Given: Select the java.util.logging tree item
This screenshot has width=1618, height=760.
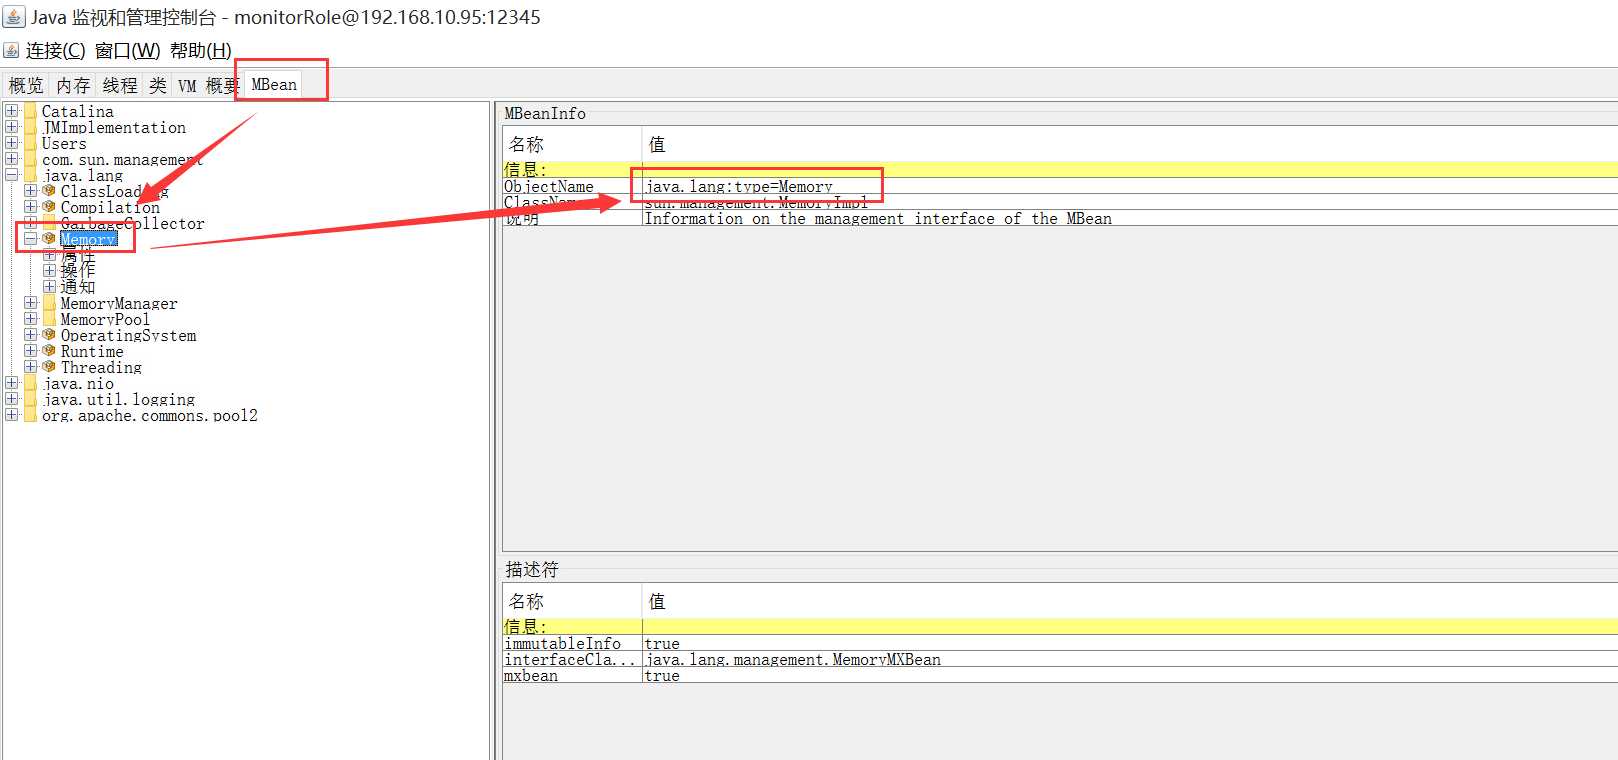Looking at the screenshot, I should [x=118, y=399].
